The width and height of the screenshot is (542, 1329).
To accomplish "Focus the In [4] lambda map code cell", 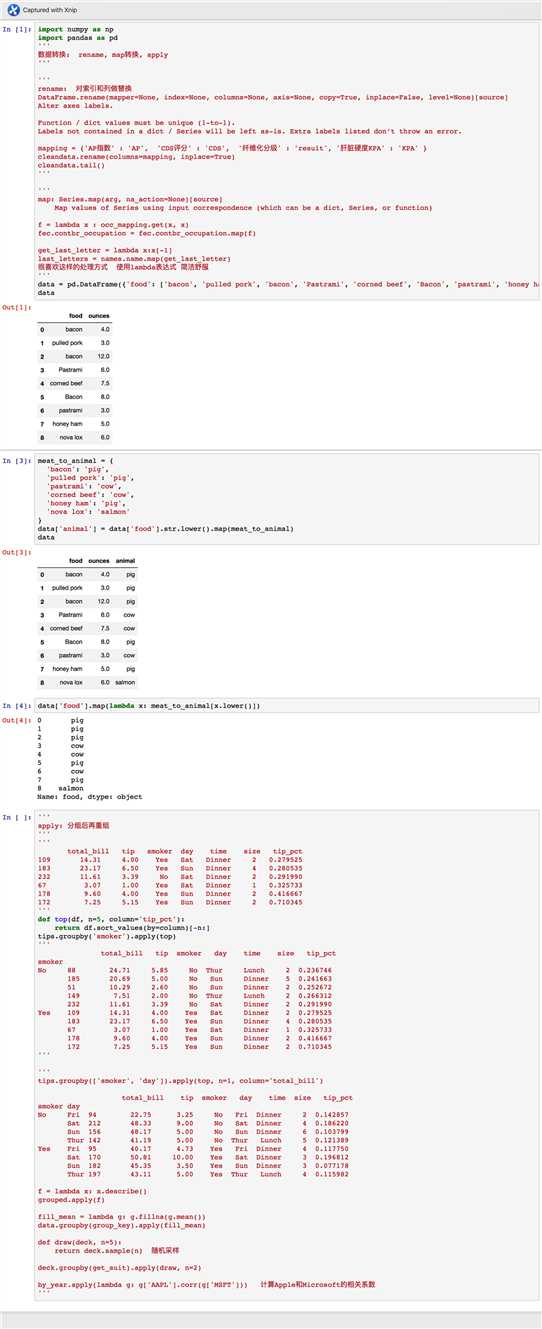I will coord(287,705).
